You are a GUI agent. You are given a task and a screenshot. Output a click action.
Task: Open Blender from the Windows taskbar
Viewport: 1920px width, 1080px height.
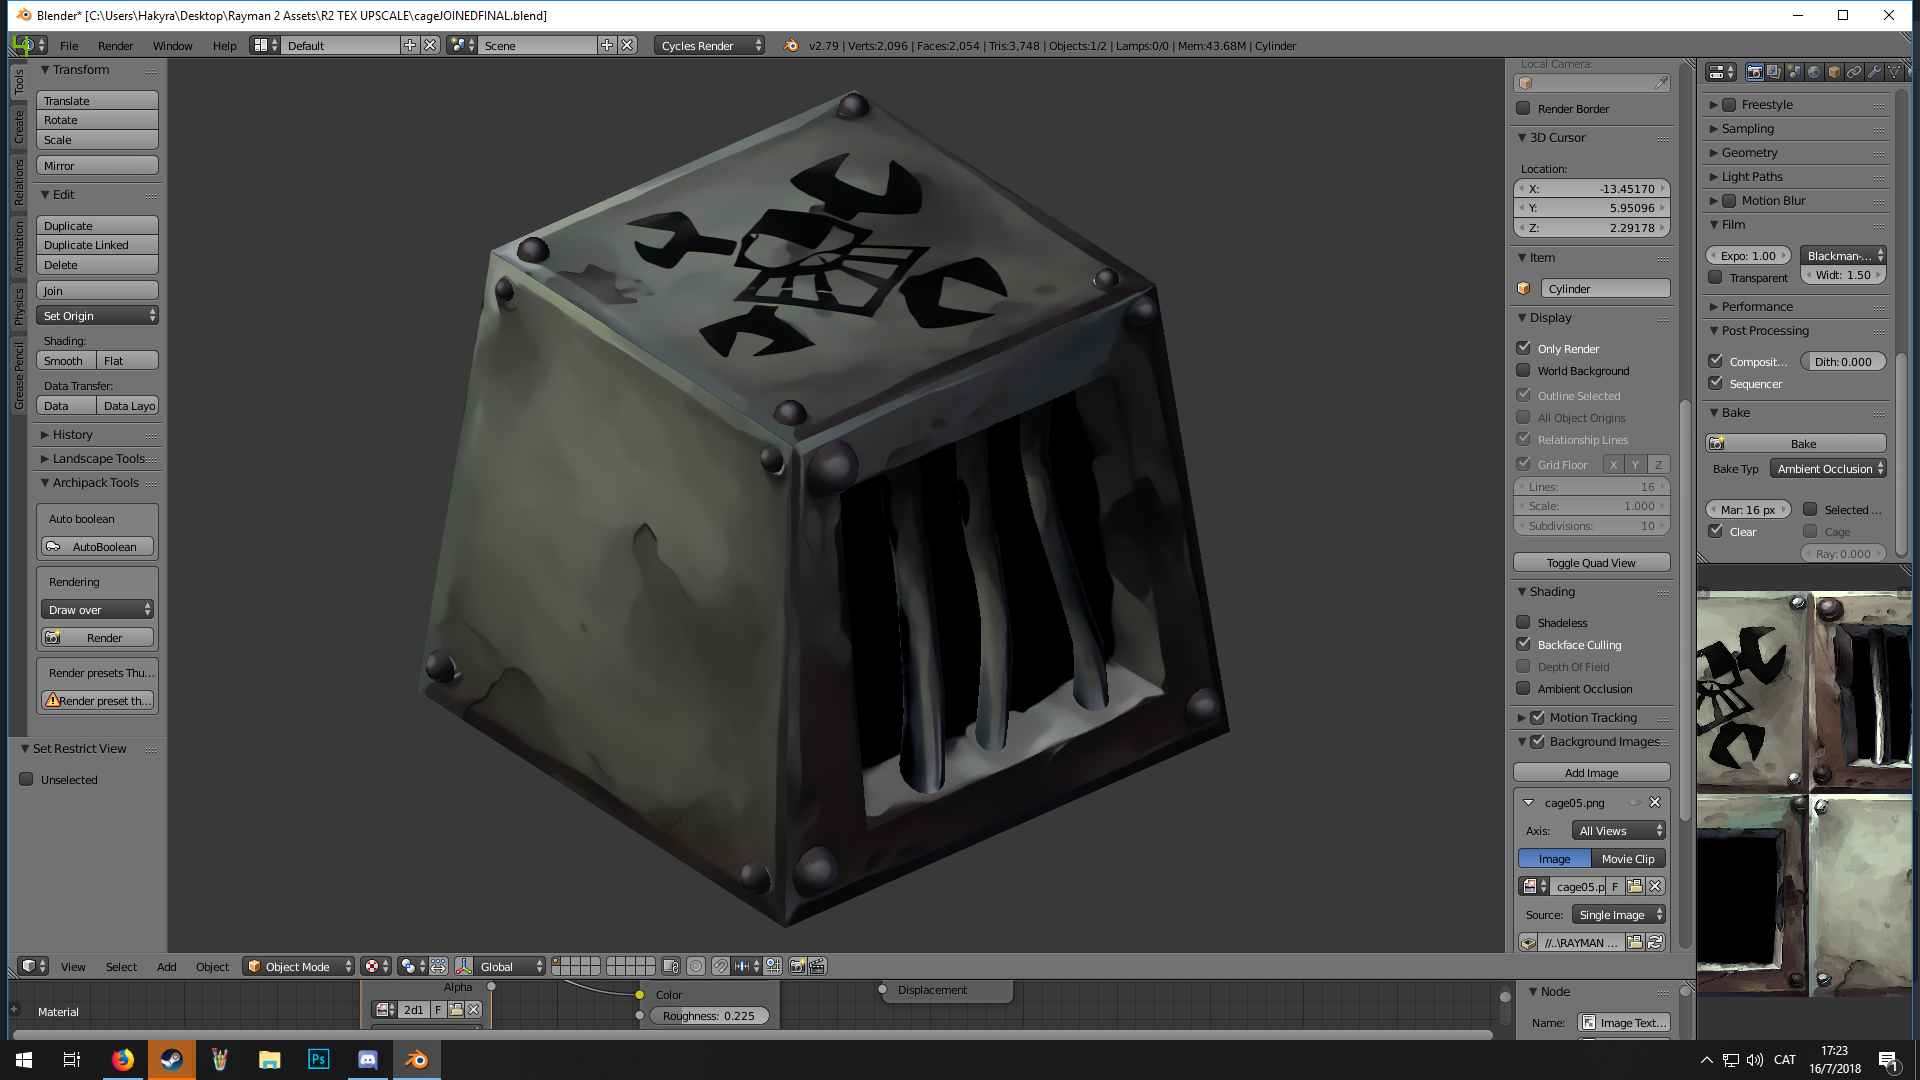pos(416,1060)
